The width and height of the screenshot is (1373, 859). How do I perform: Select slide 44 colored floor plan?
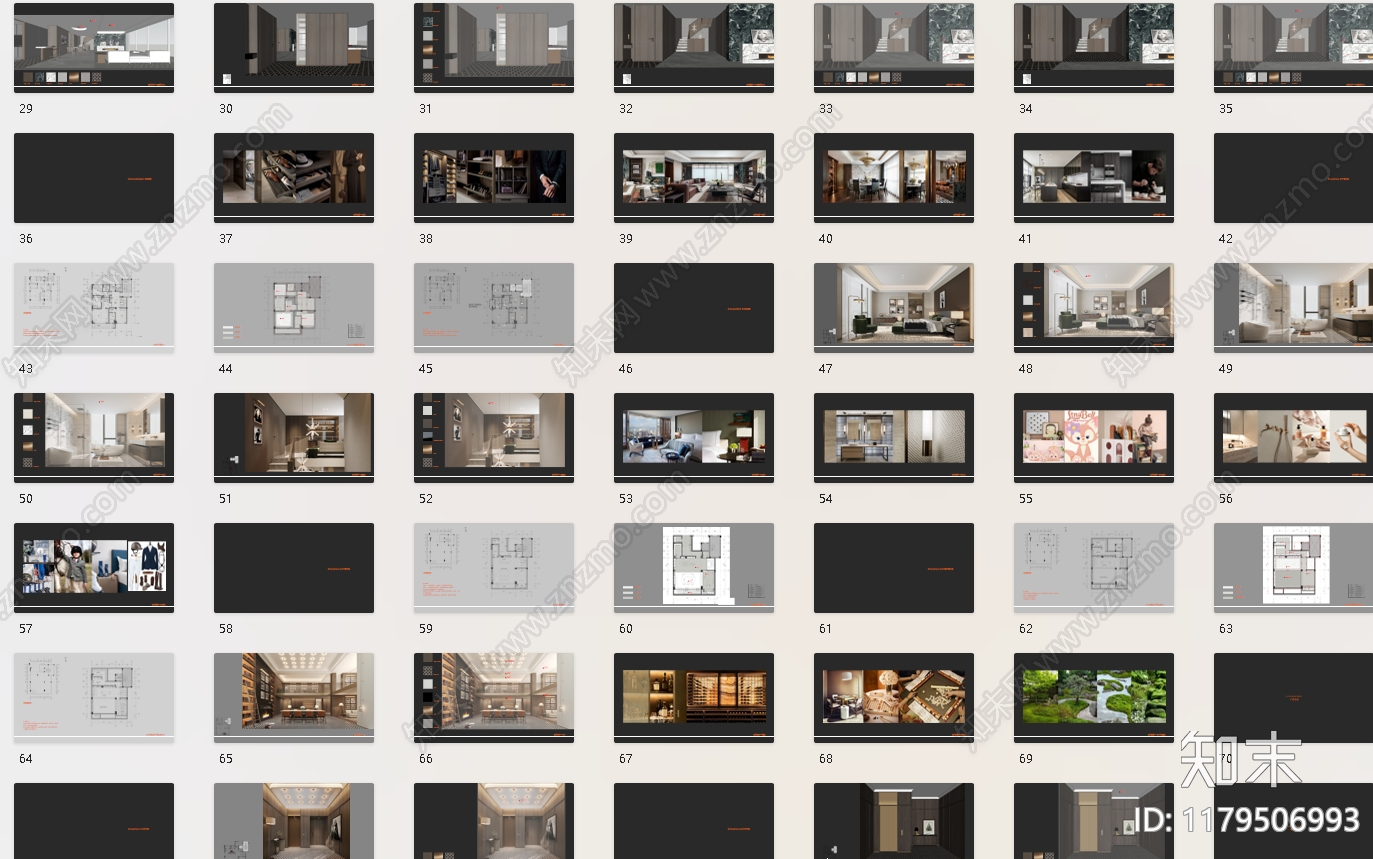coord(294,308)
